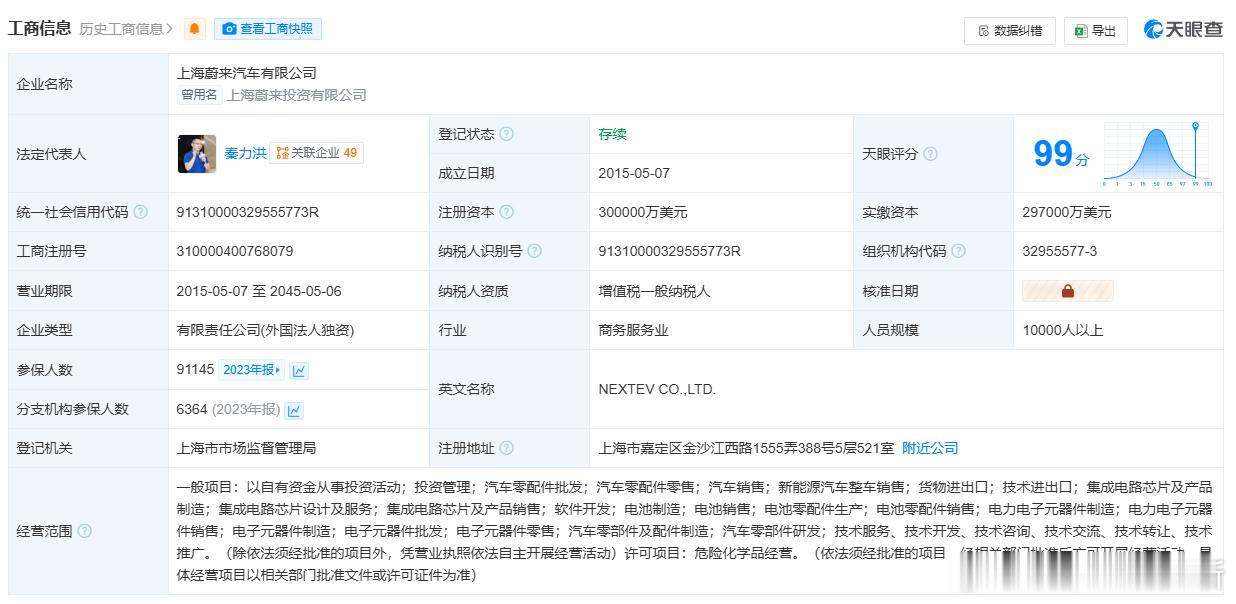Click help icon next to 注册地址
1236x604 pixels.
click(x=506, y=448)
